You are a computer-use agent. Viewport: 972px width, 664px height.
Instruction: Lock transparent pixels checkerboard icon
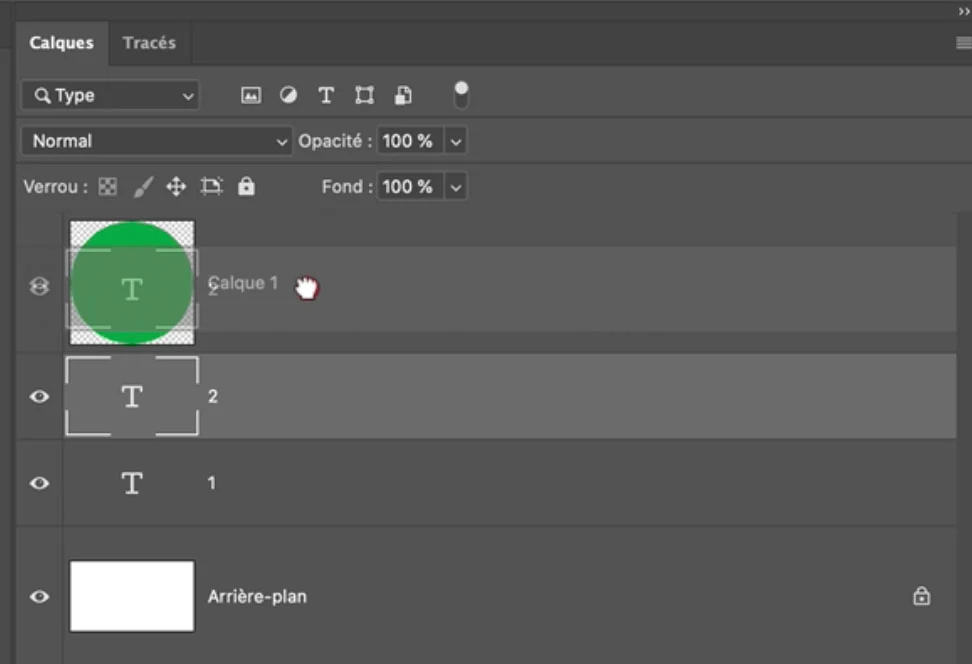coord(108,187)
